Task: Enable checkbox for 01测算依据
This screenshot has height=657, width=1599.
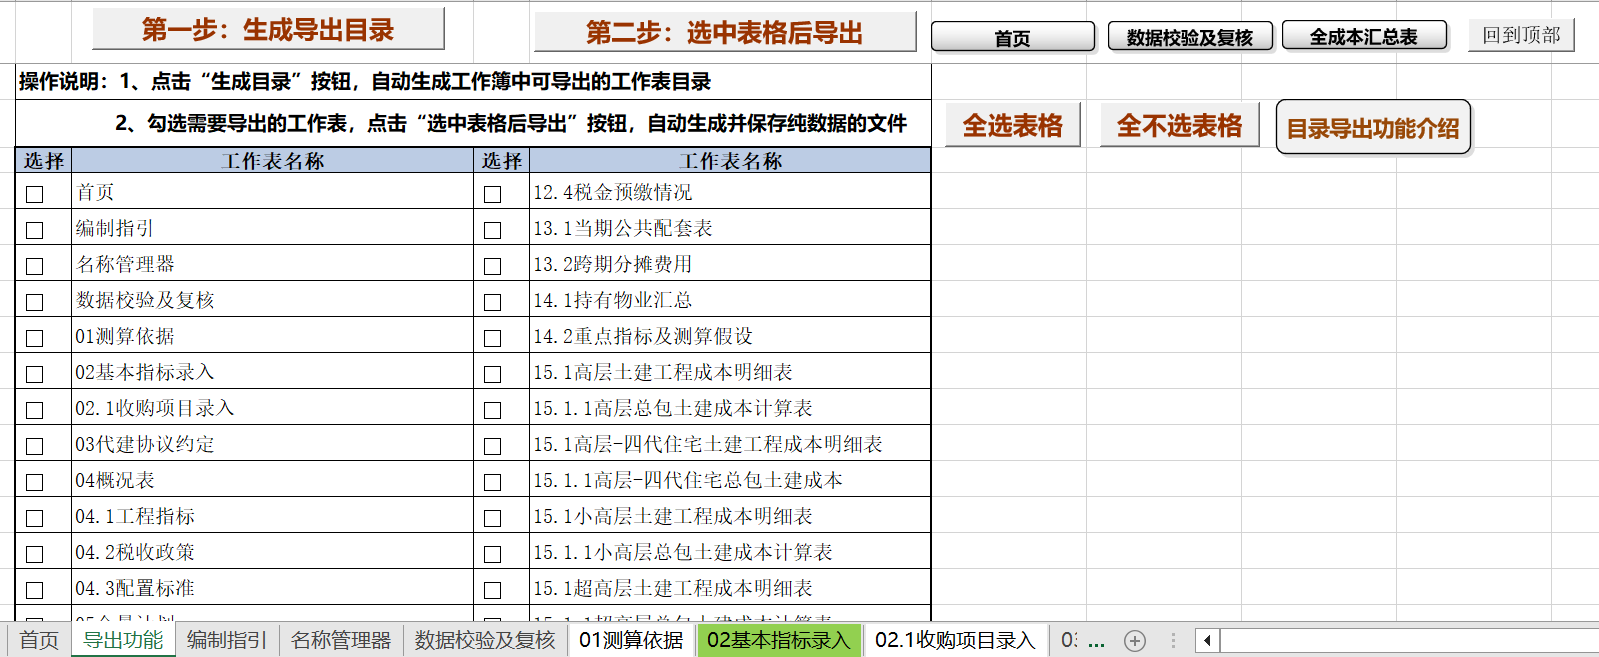Action: pos(35,338)
